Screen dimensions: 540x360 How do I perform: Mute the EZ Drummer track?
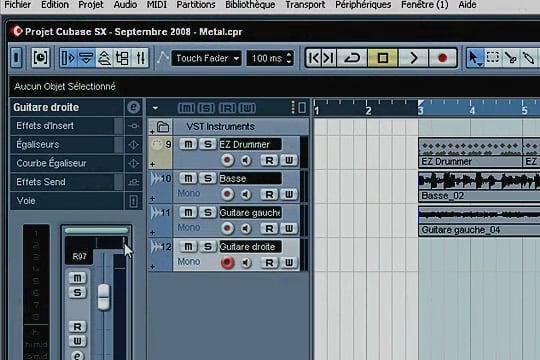coord(188,144)
